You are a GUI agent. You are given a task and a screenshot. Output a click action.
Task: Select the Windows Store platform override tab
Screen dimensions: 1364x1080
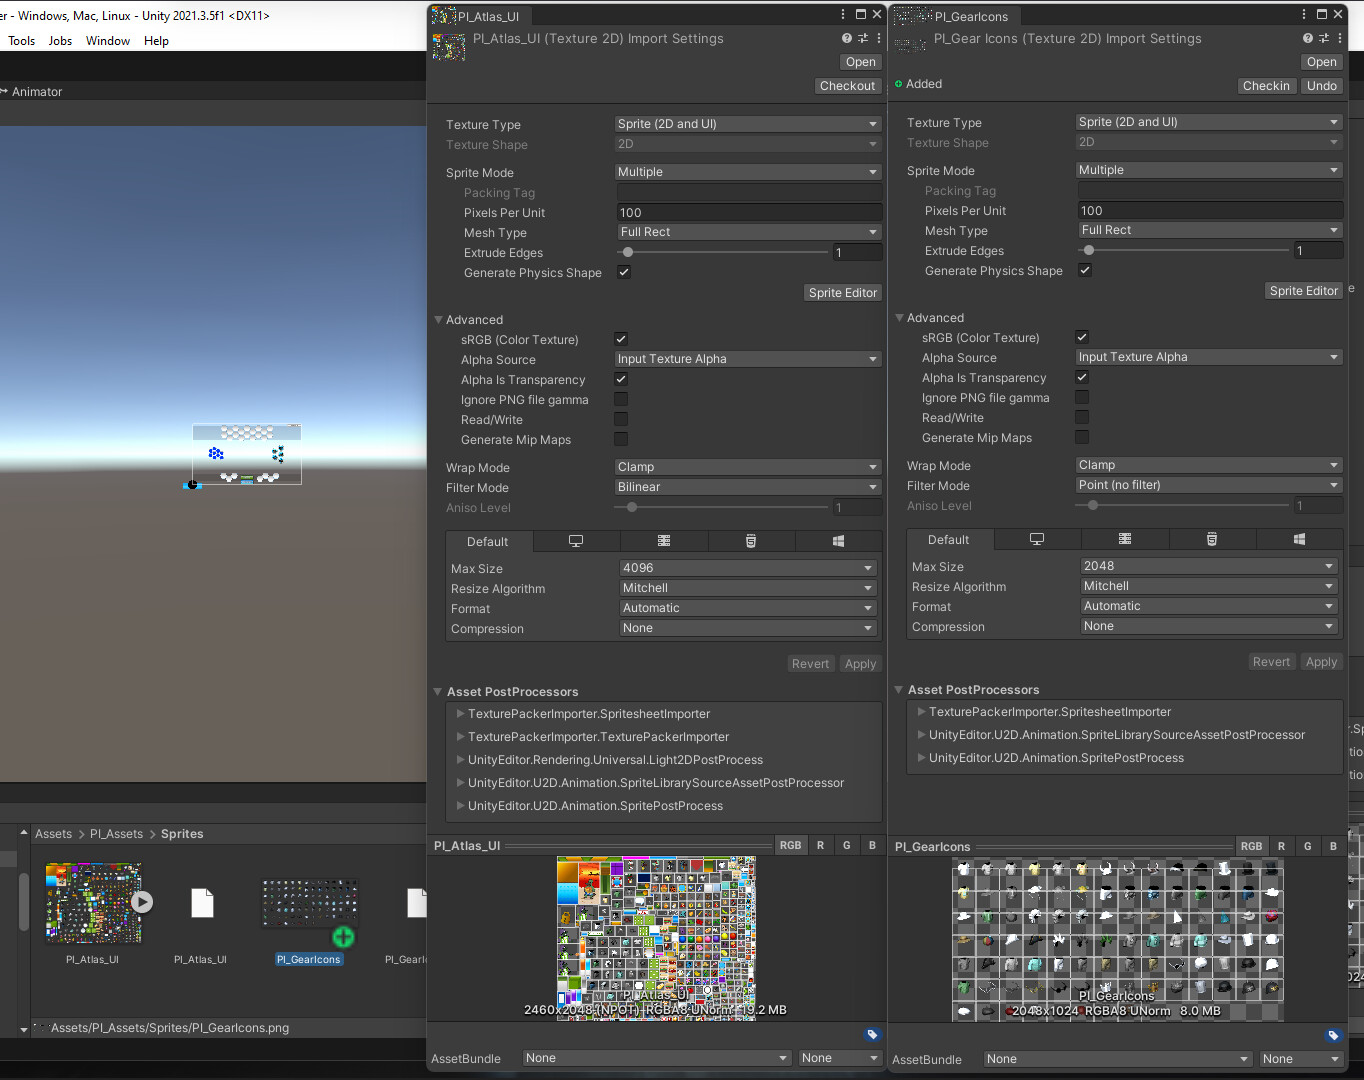click(839, 541)
